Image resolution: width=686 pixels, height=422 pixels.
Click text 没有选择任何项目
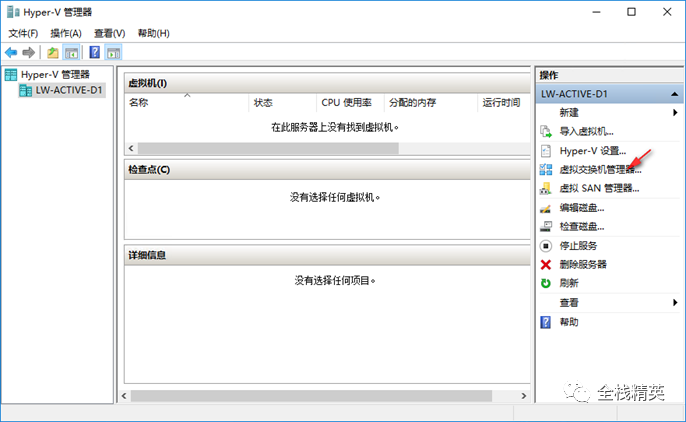(335, 281)
